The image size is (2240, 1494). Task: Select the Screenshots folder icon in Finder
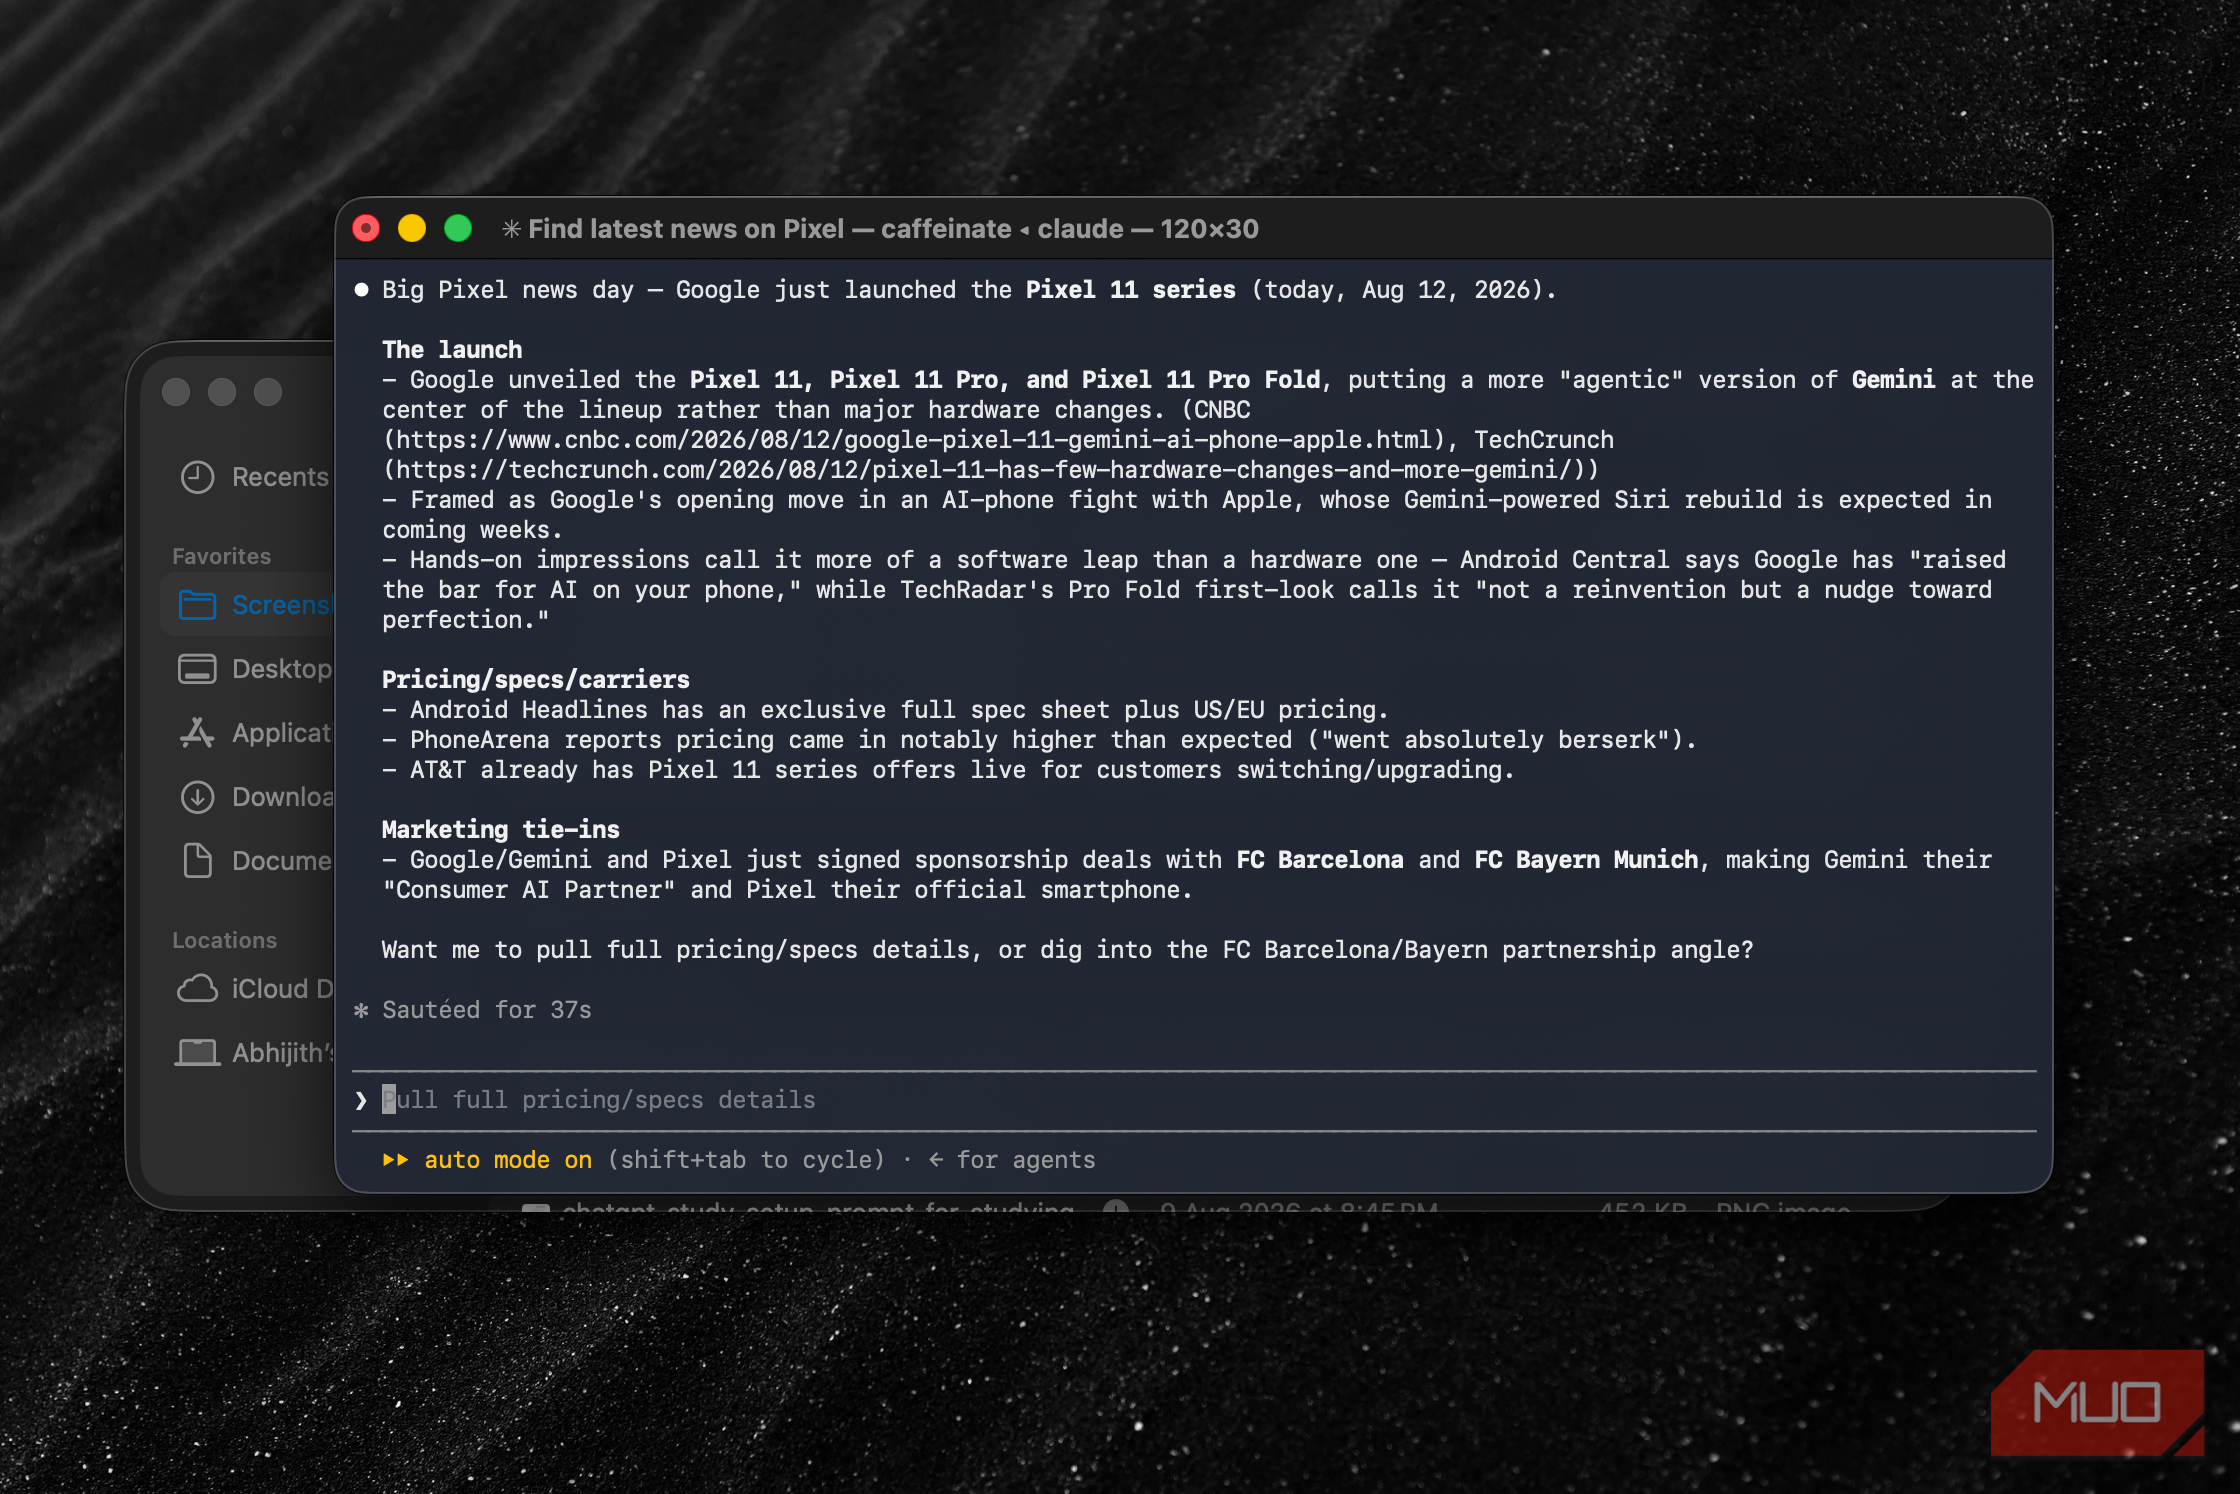point(197,604)
